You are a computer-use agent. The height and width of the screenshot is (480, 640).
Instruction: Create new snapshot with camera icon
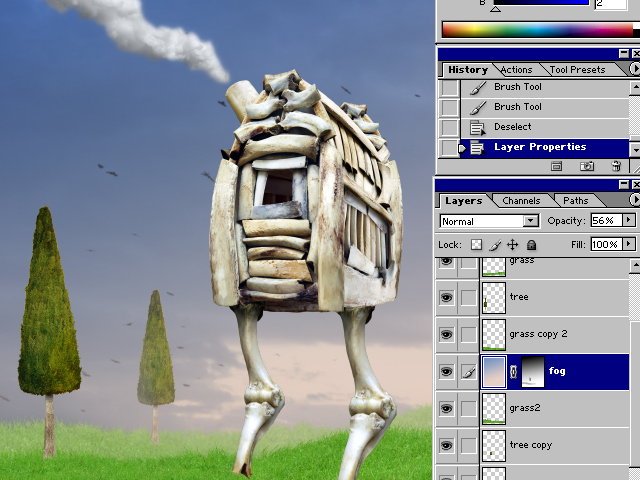point(587,166)
